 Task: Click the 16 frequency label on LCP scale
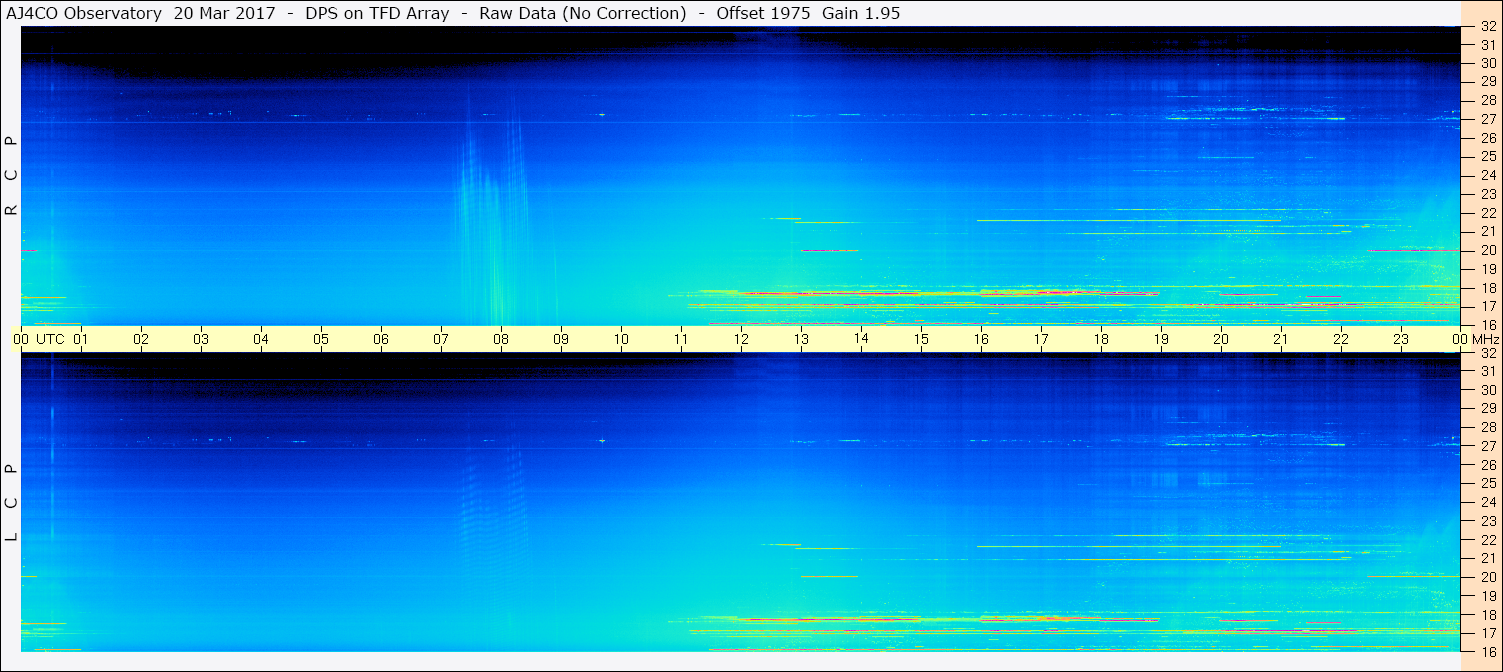tap(1488, 651)
